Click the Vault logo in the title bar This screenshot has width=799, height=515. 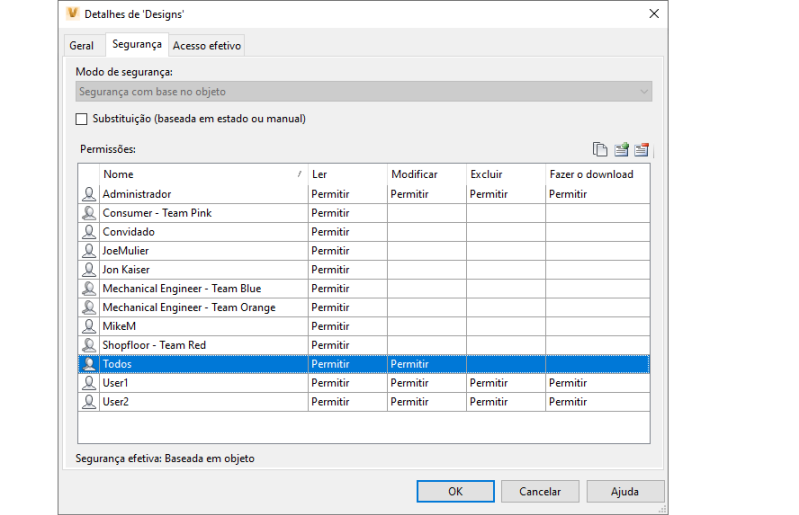pos(71,14)
